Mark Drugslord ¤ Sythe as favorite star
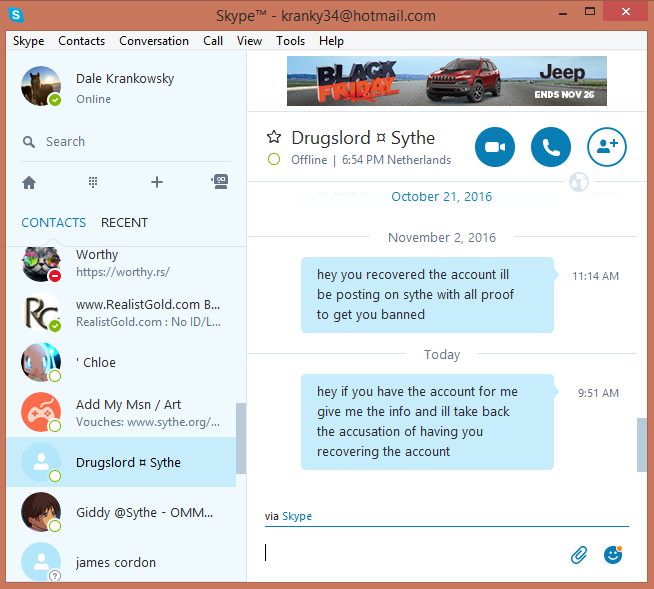Screen dimensions: 654x589 [274, 137]
